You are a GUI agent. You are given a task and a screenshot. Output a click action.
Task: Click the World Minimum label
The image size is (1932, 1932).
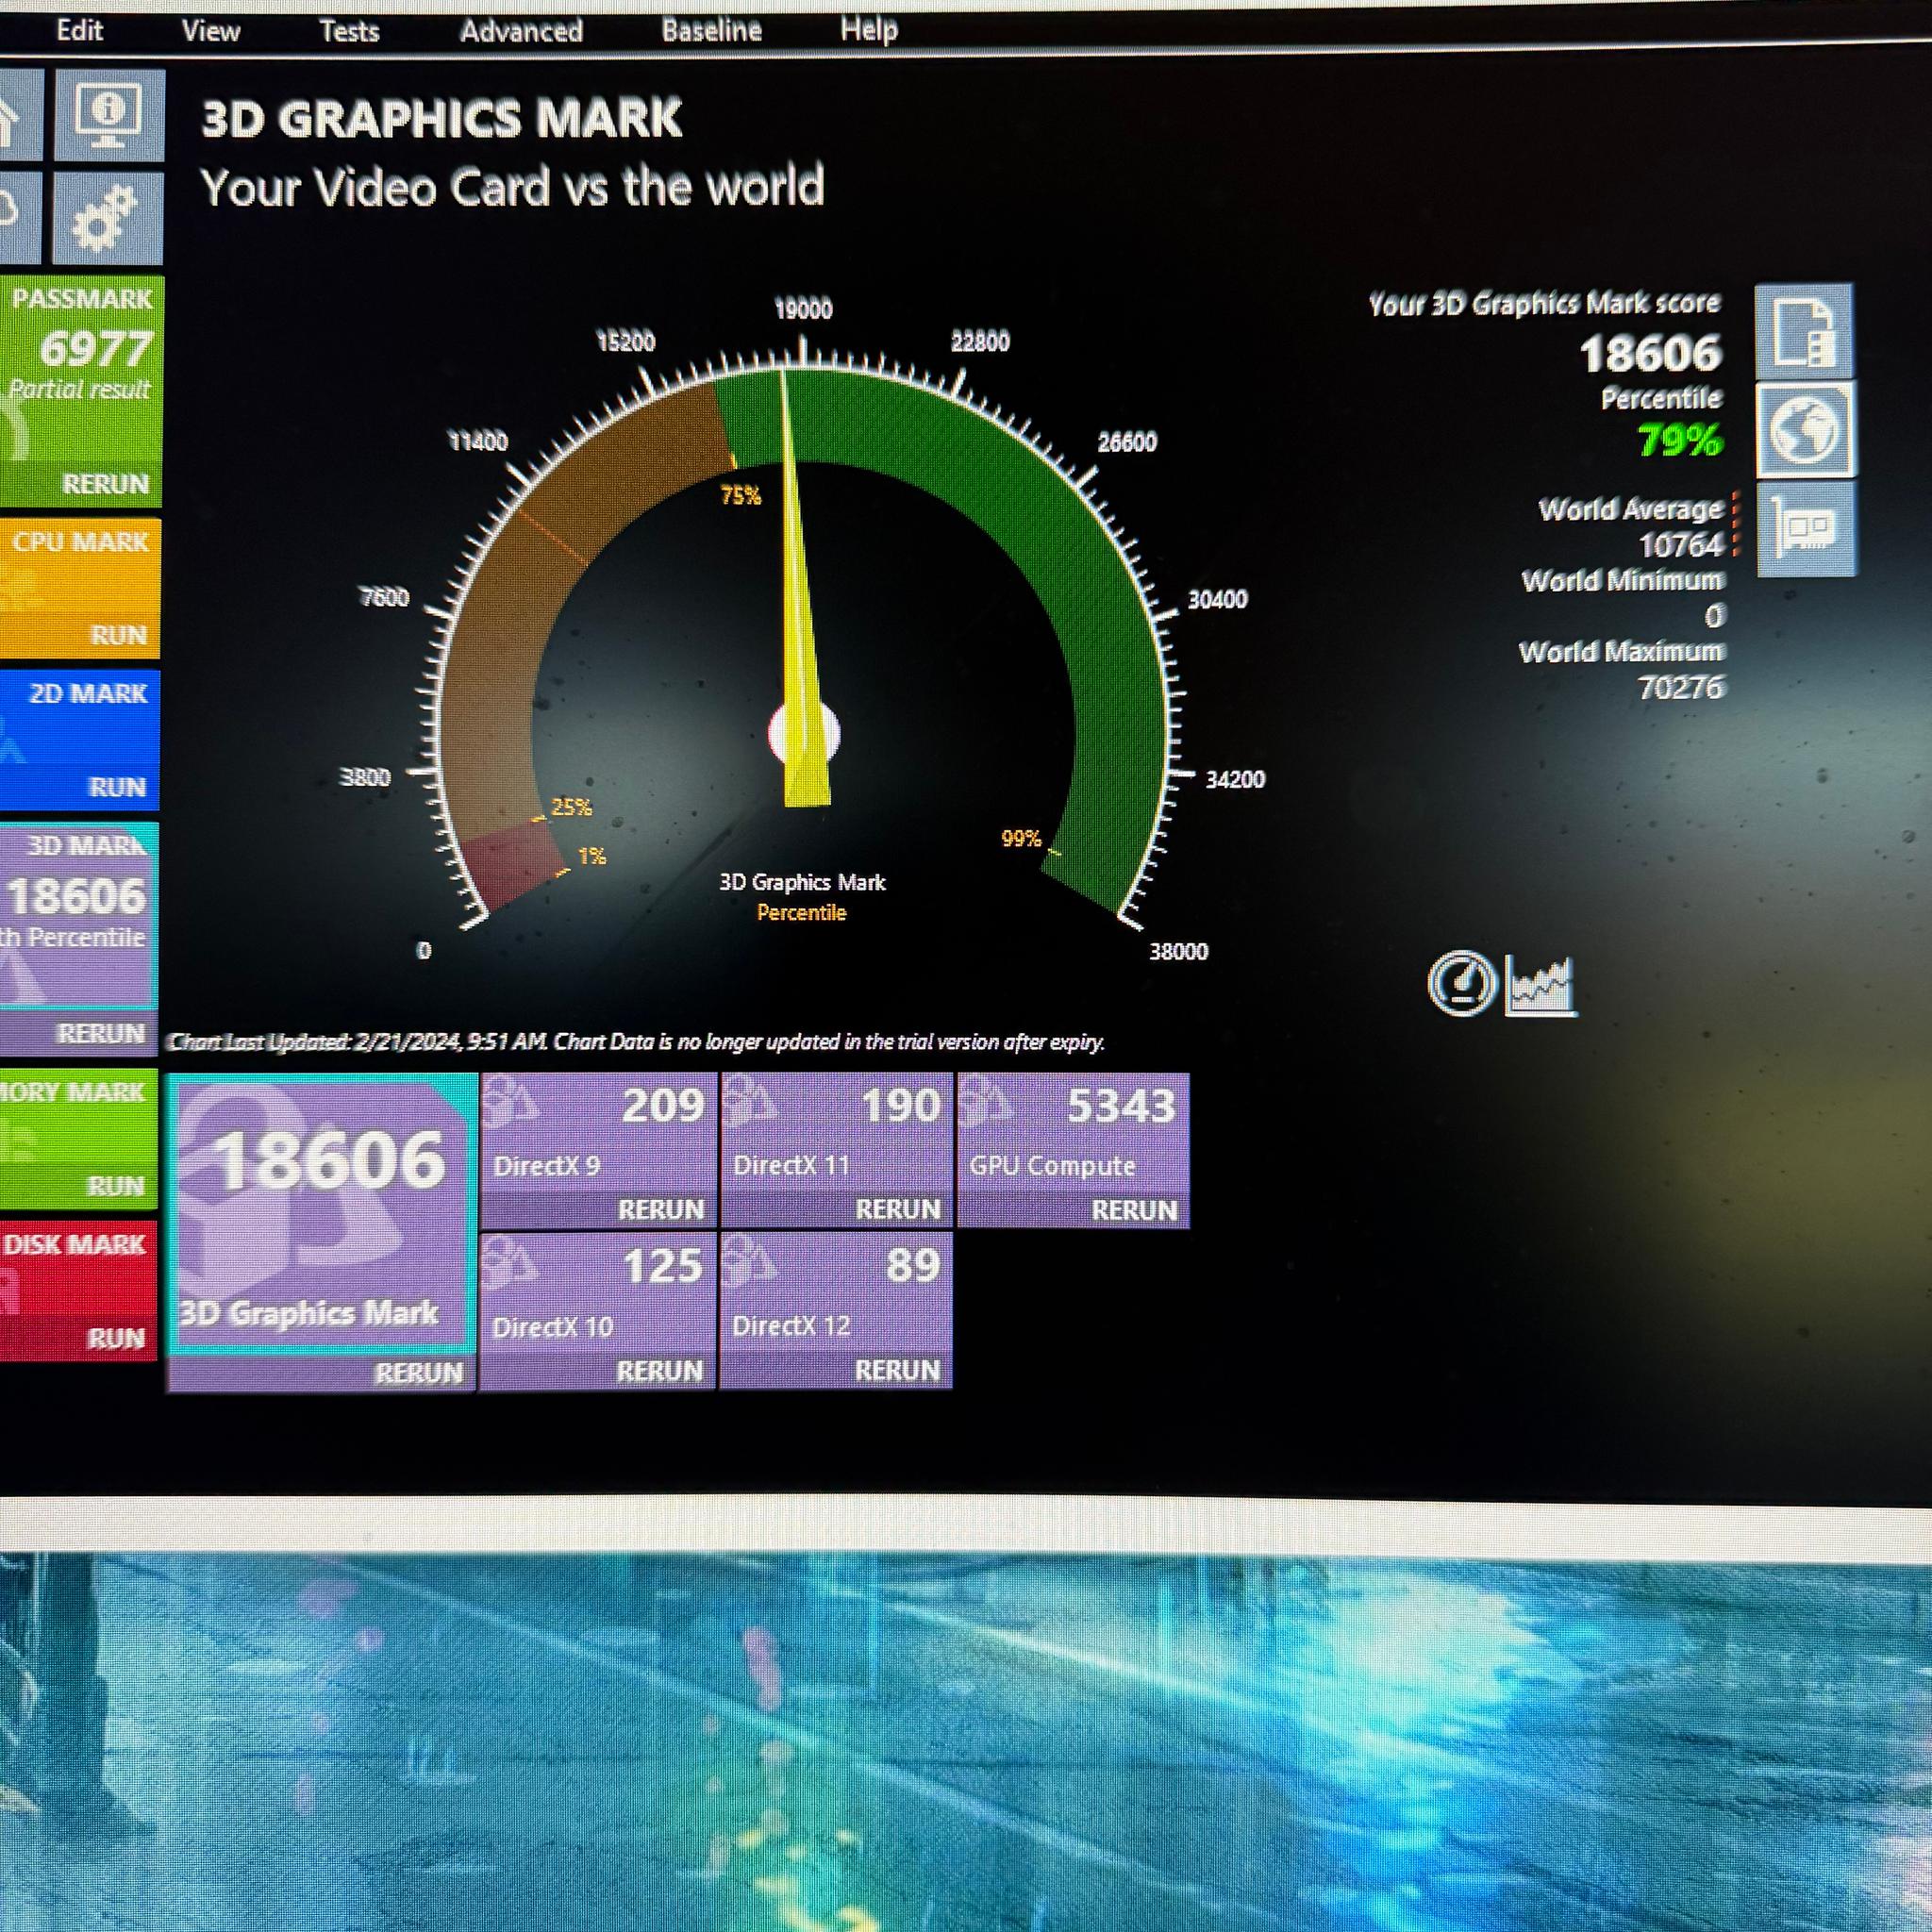pos(1622,581)
